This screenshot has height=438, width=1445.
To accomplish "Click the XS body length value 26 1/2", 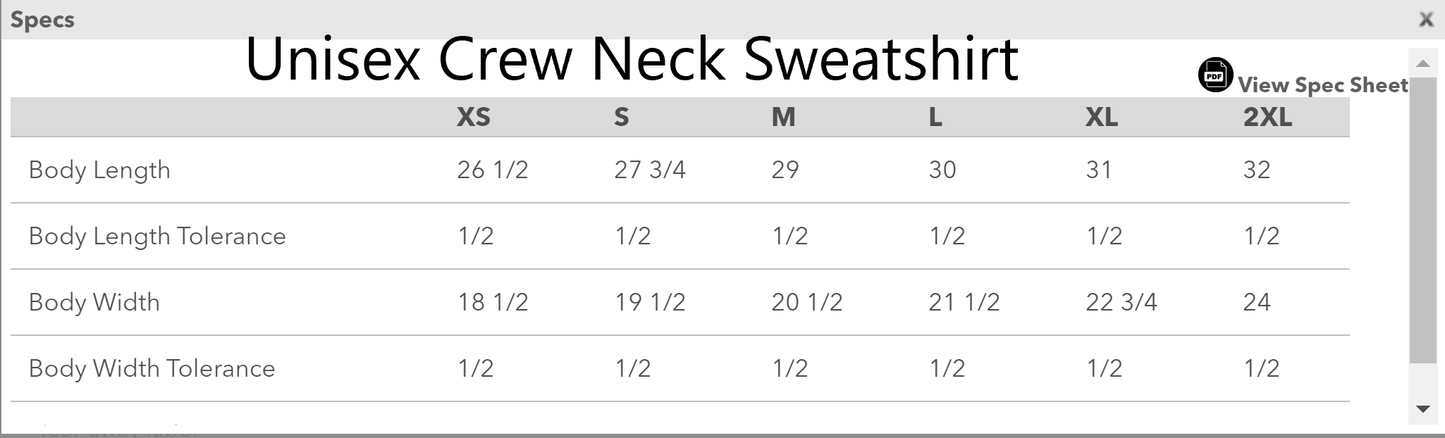I will pos(493,170).
